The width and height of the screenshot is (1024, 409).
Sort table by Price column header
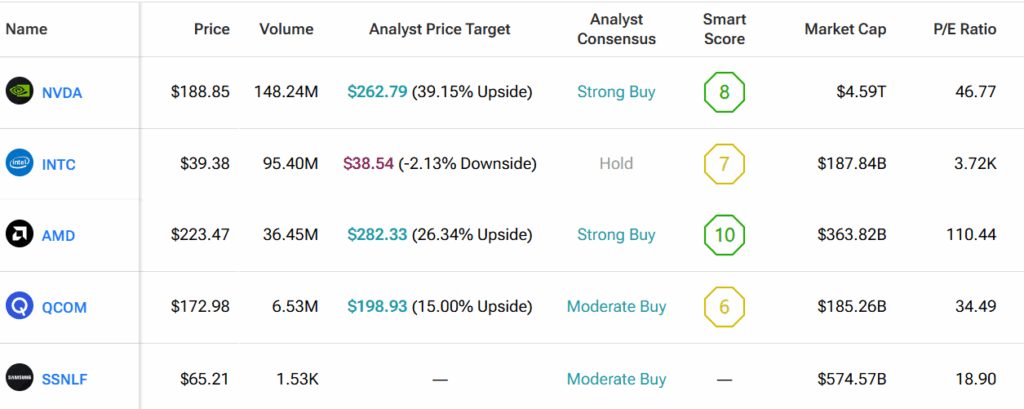(211, 29)
